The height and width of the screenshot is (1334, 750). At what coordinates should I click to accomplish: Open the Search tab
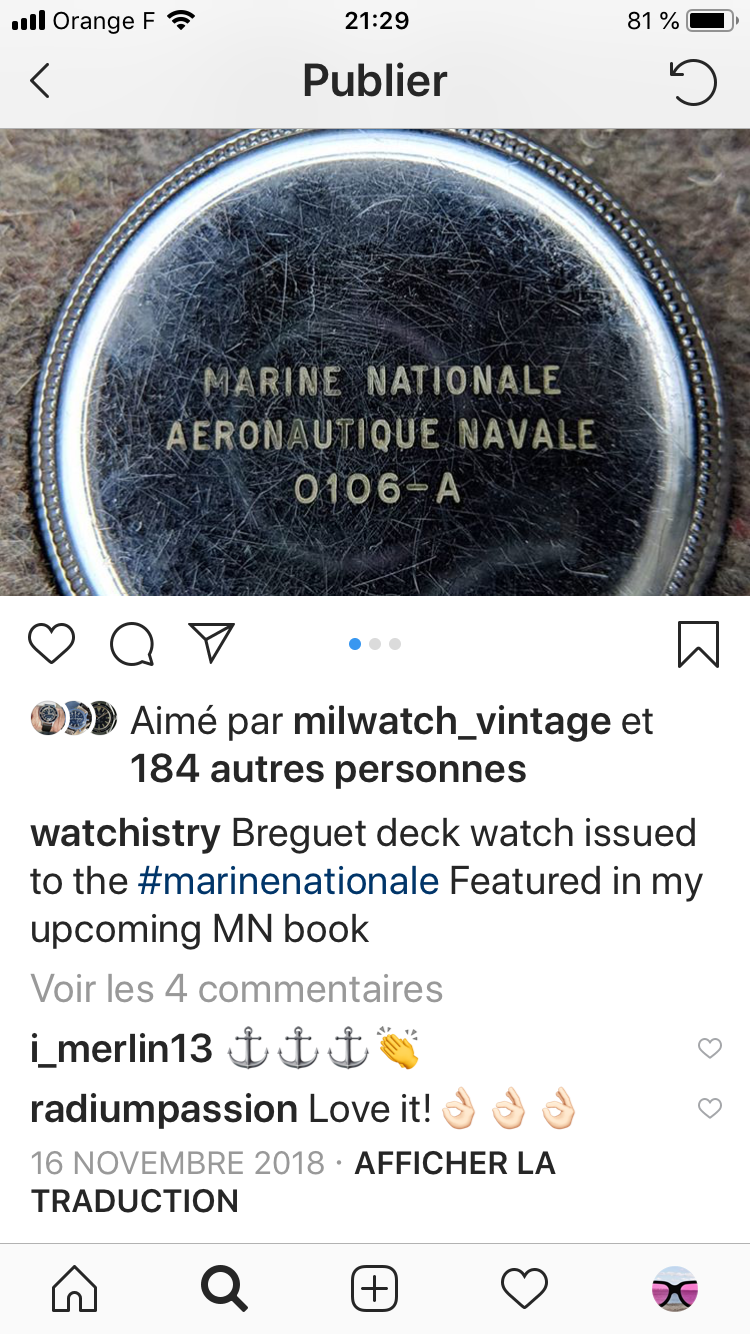(x=225, y=1289)
